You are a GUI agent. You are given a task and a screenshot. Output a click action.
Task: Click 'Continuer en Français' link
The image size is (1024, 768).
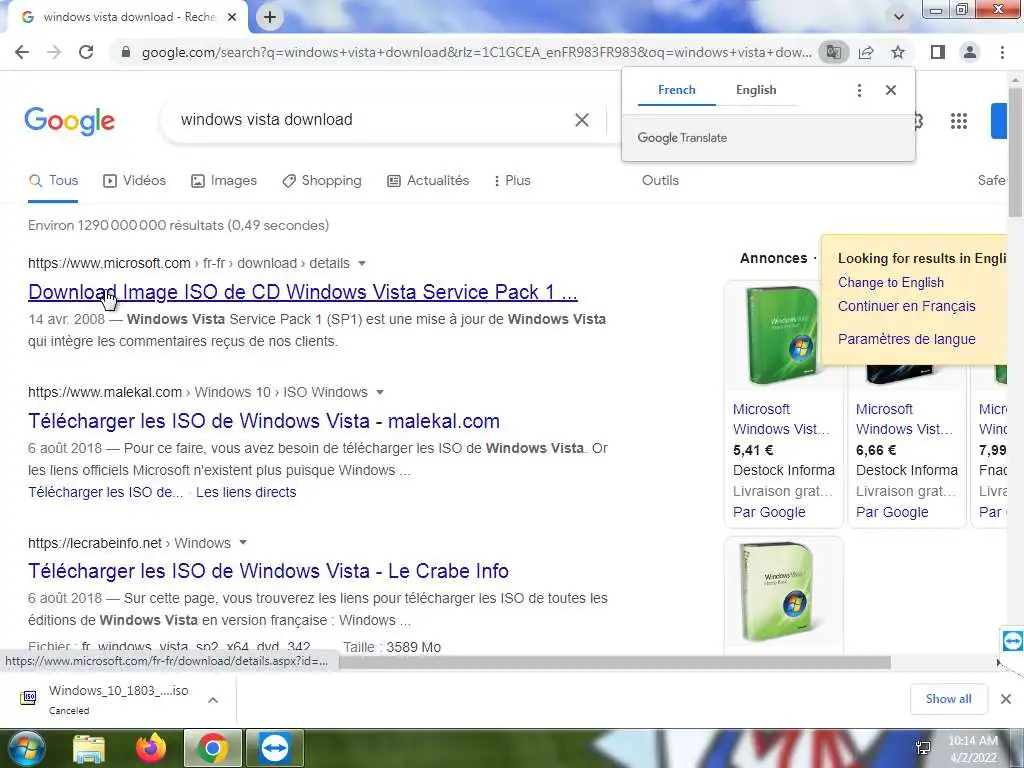coord(906,306)
